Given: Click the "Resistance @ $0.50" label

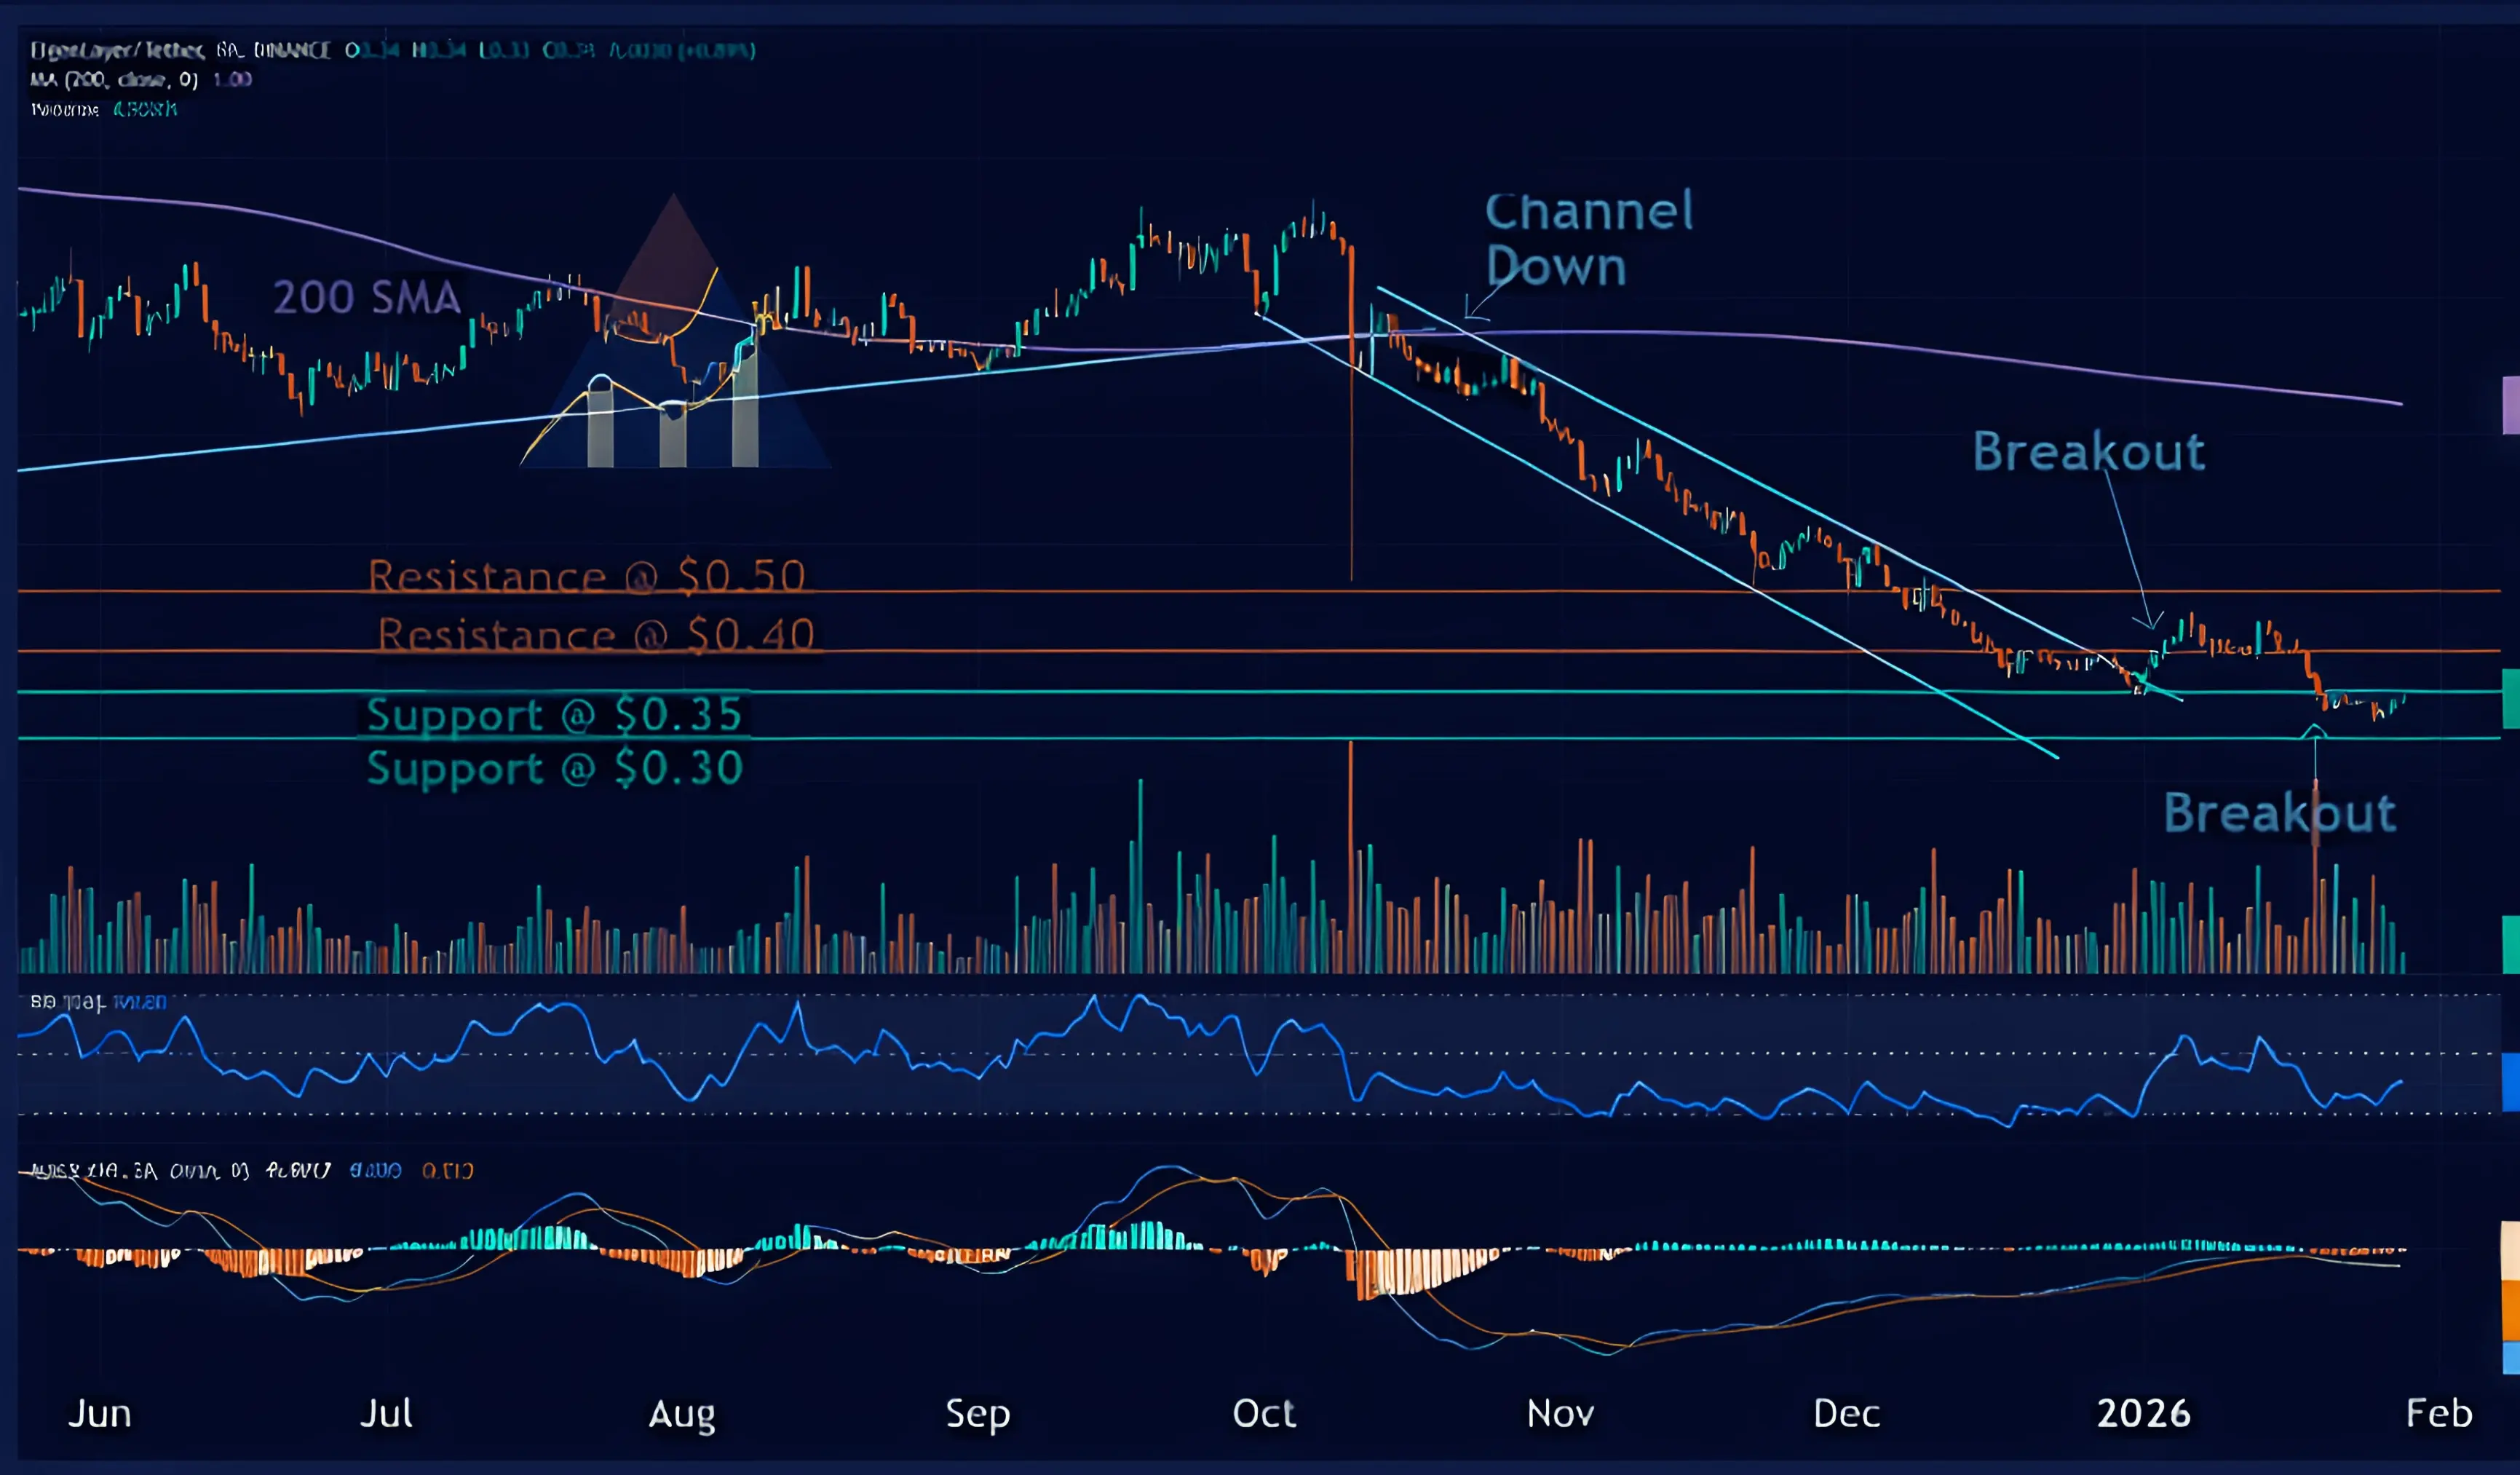Looking at the screenshot, I should (x=586, y=576).
